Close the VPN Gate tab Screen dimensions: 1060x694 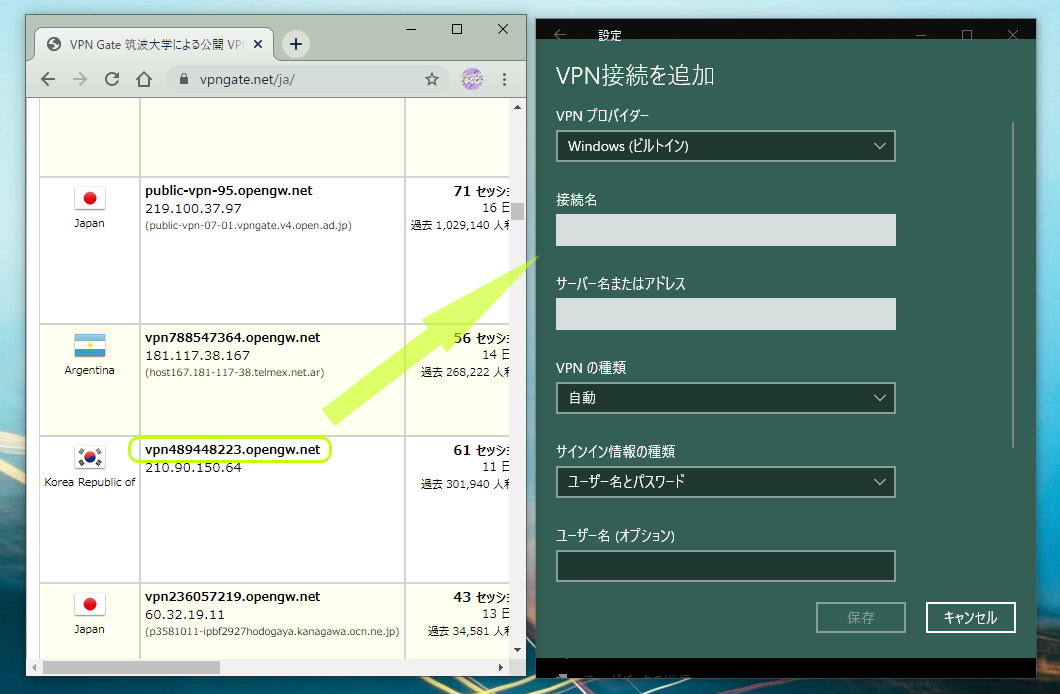point(258,44)
